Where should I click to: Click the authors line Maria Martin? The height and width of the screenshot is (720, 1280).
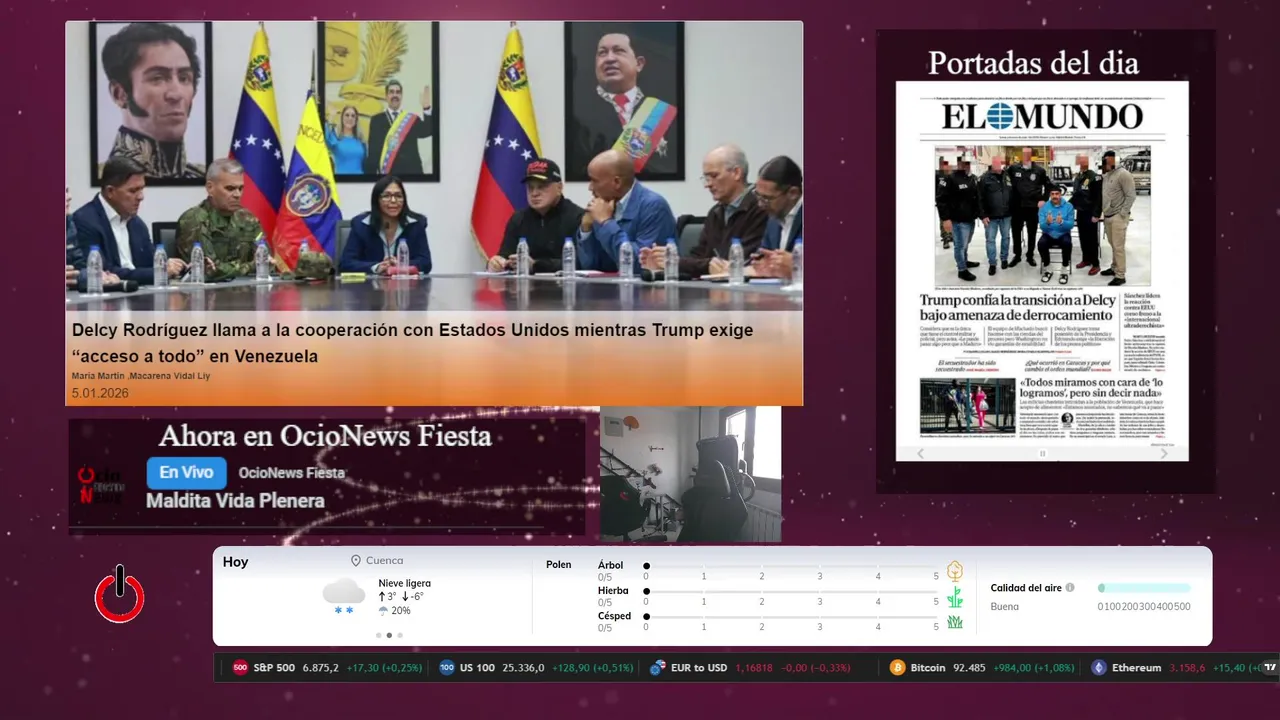[141, 376]
